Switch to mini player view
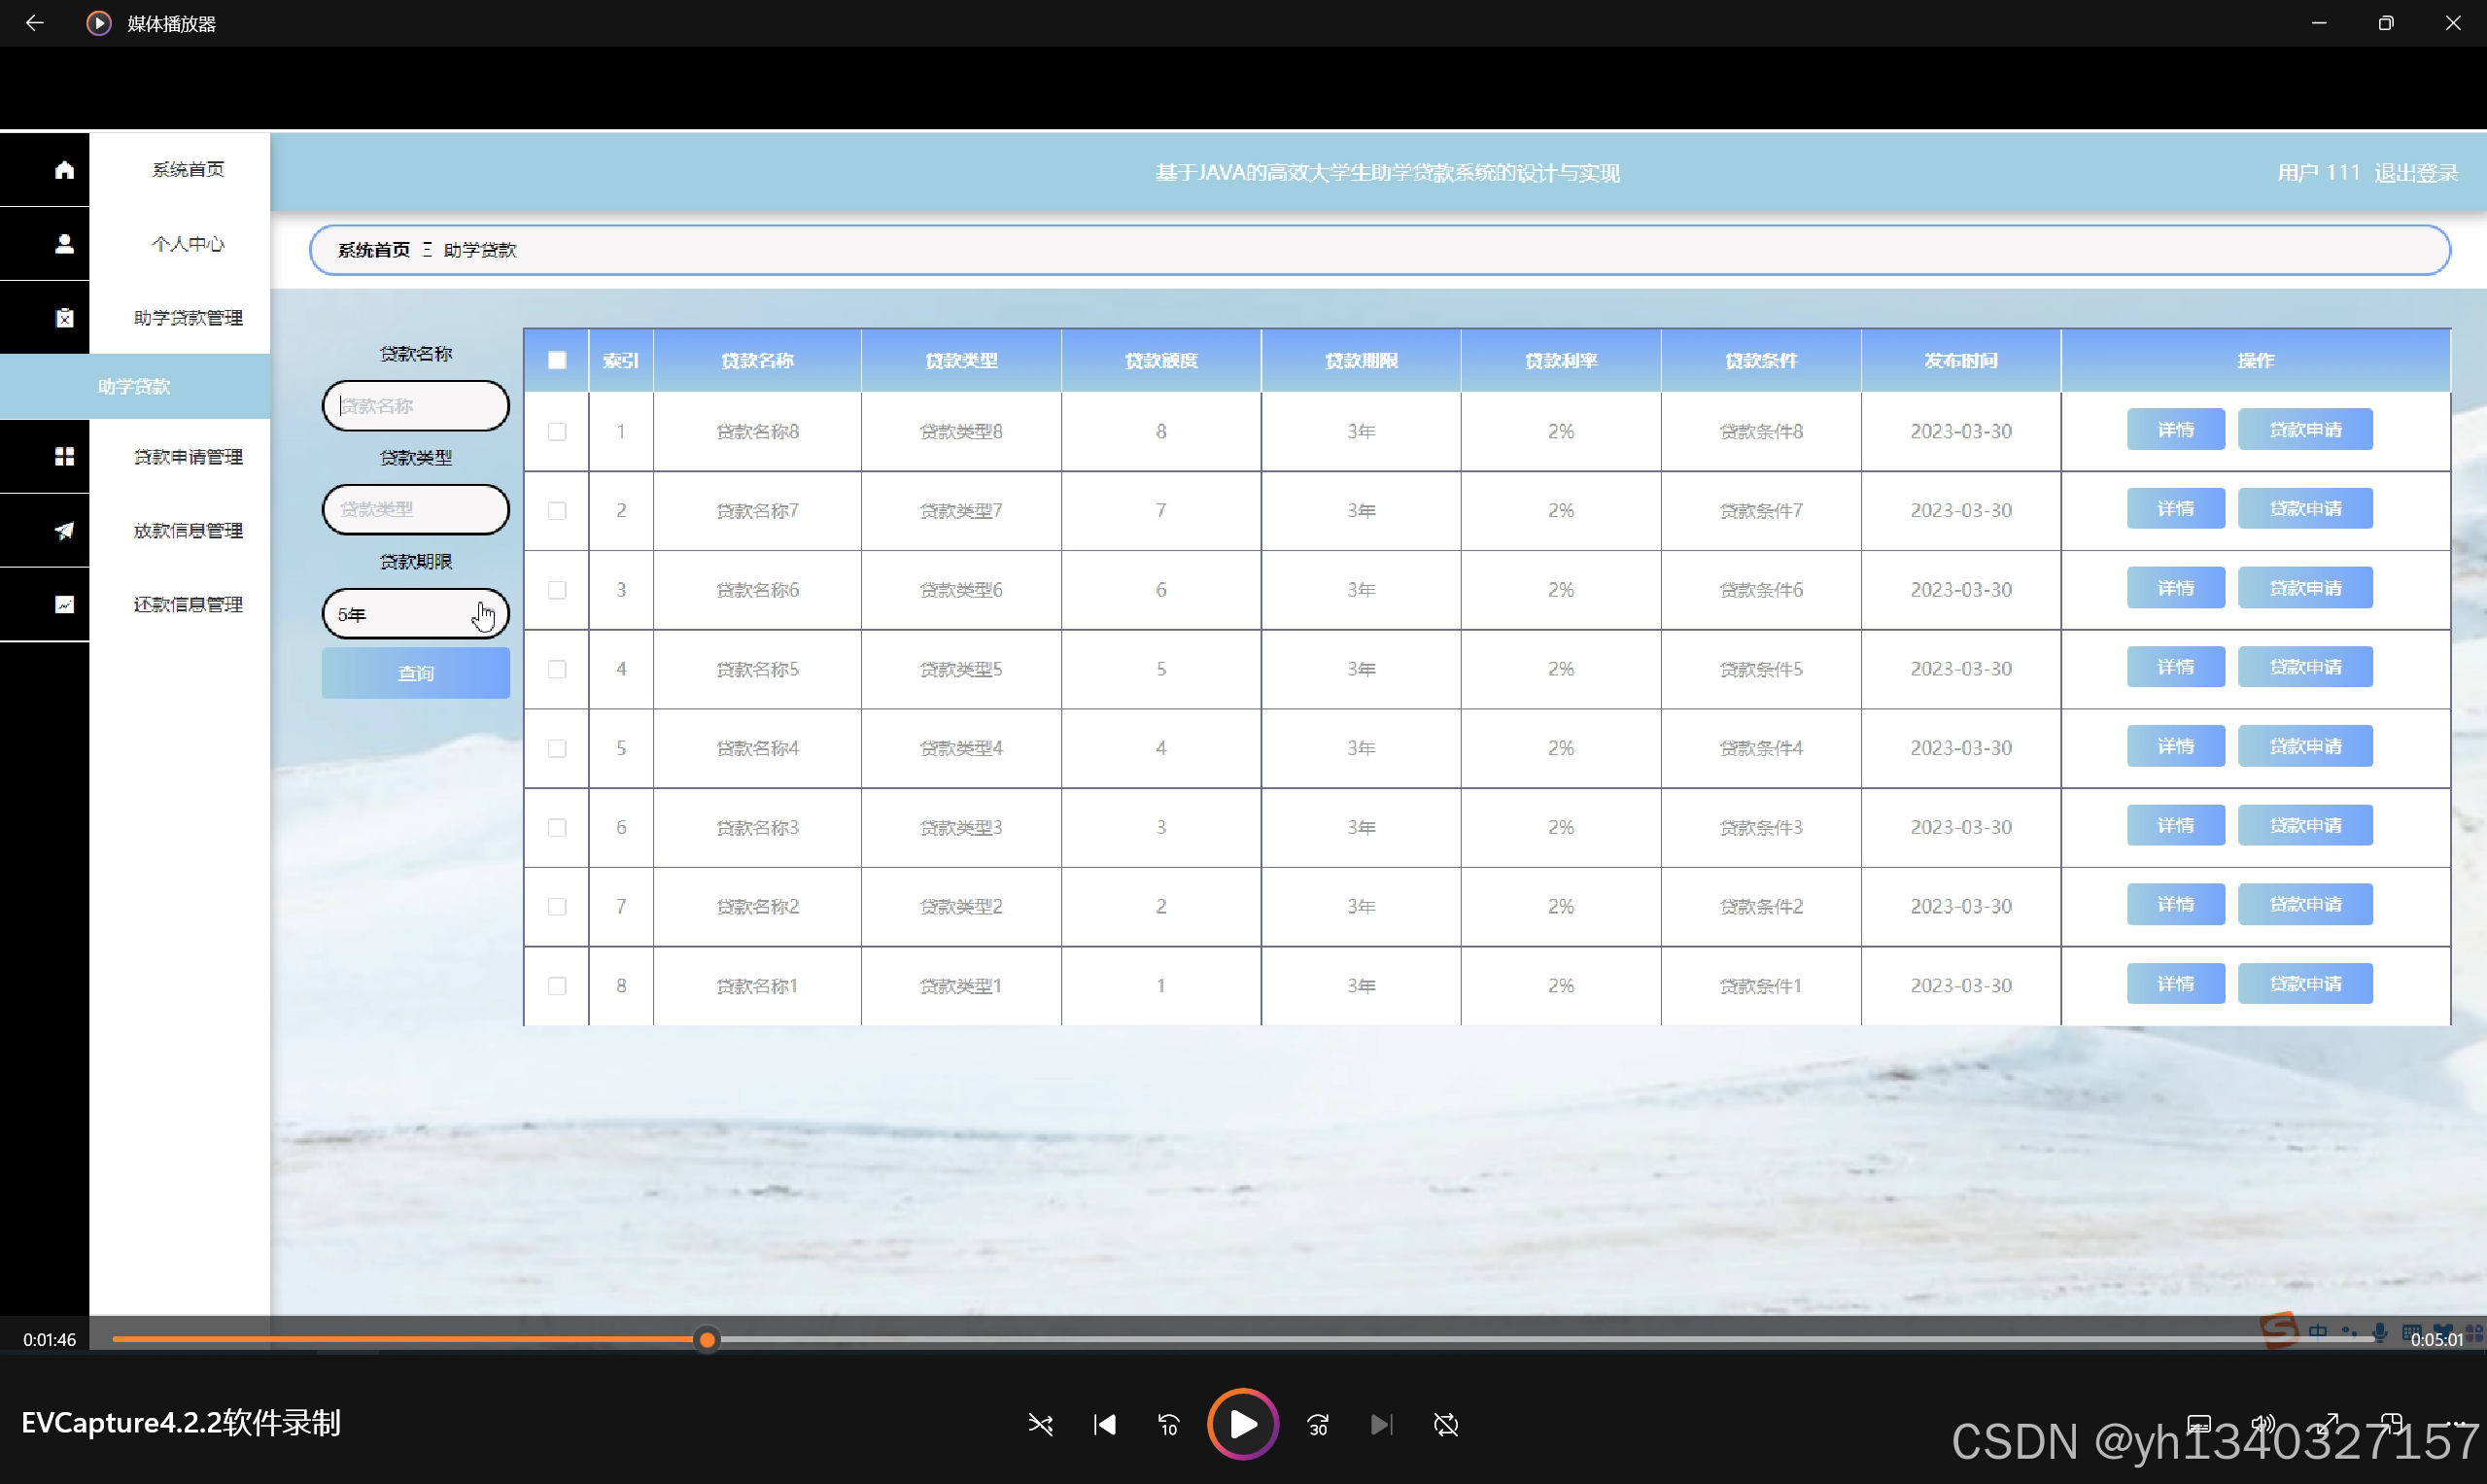Viewport: 2487px width, 1484px height. click(x=2391, y=1424)
